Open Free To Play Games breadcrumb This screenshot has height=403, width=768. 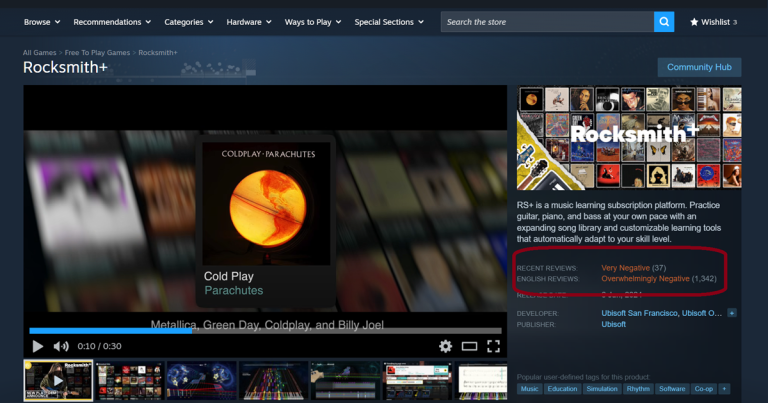pos(97,52)
